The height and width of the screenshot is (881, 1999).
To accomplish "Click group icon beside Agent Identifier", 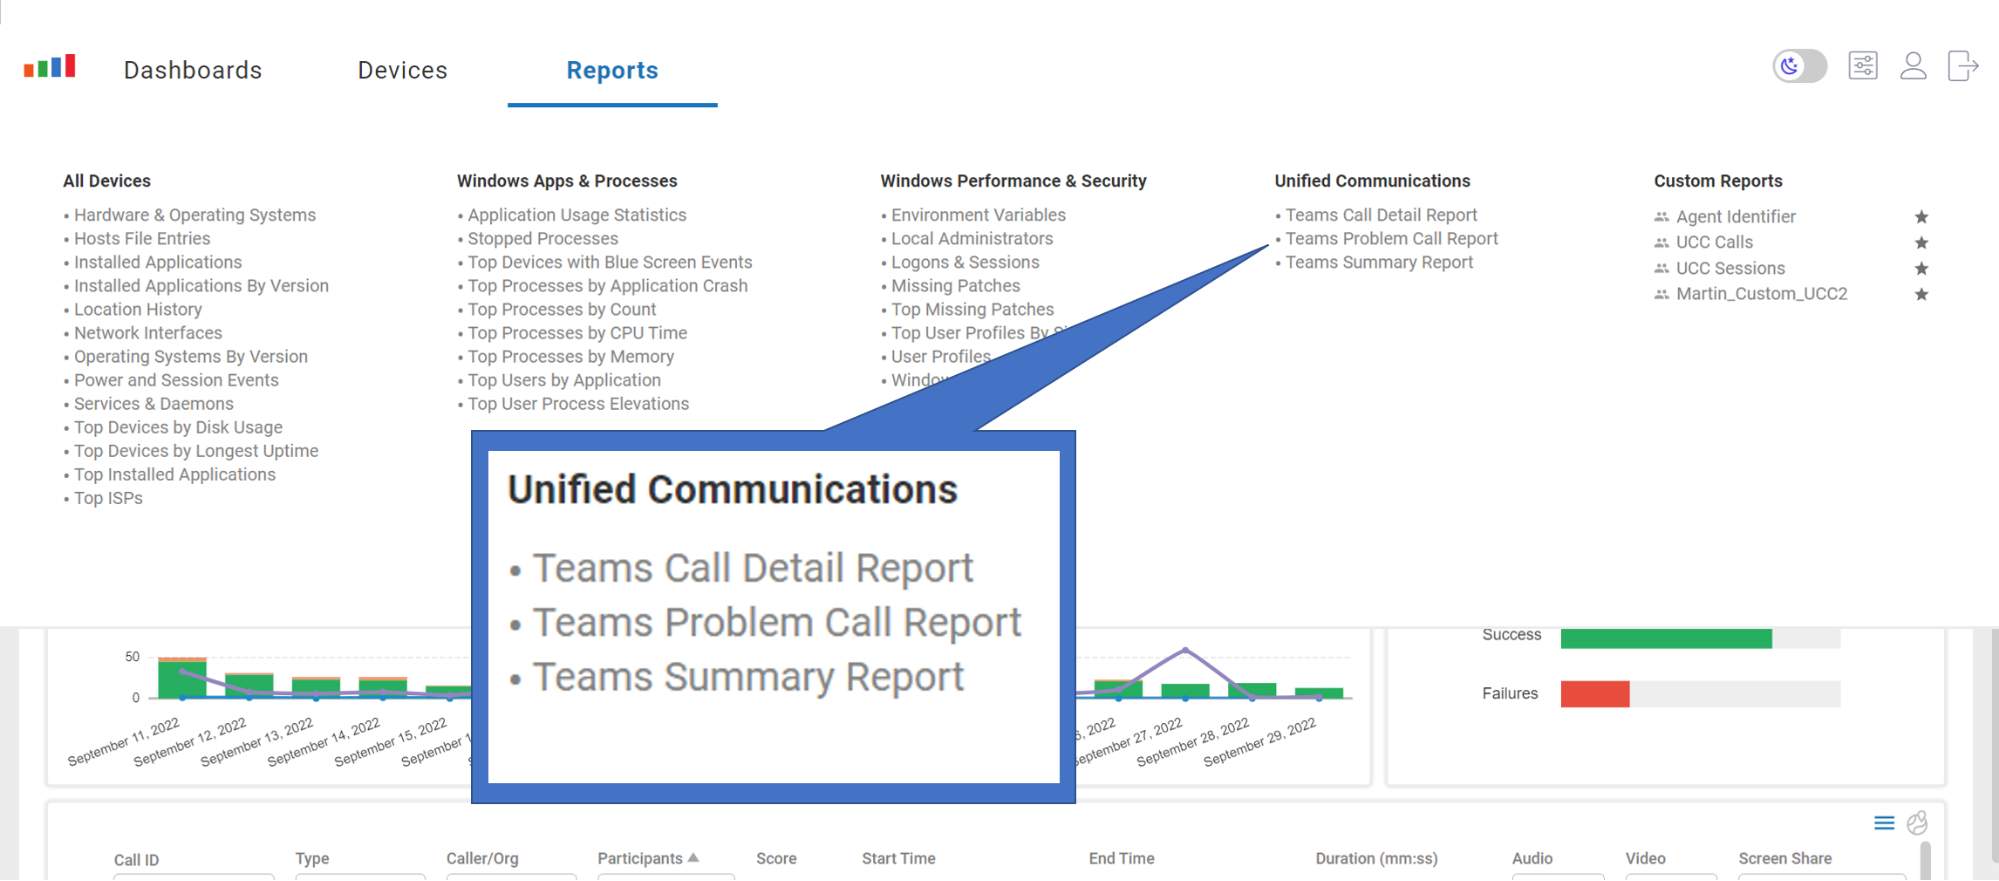I will [1662, 217].
